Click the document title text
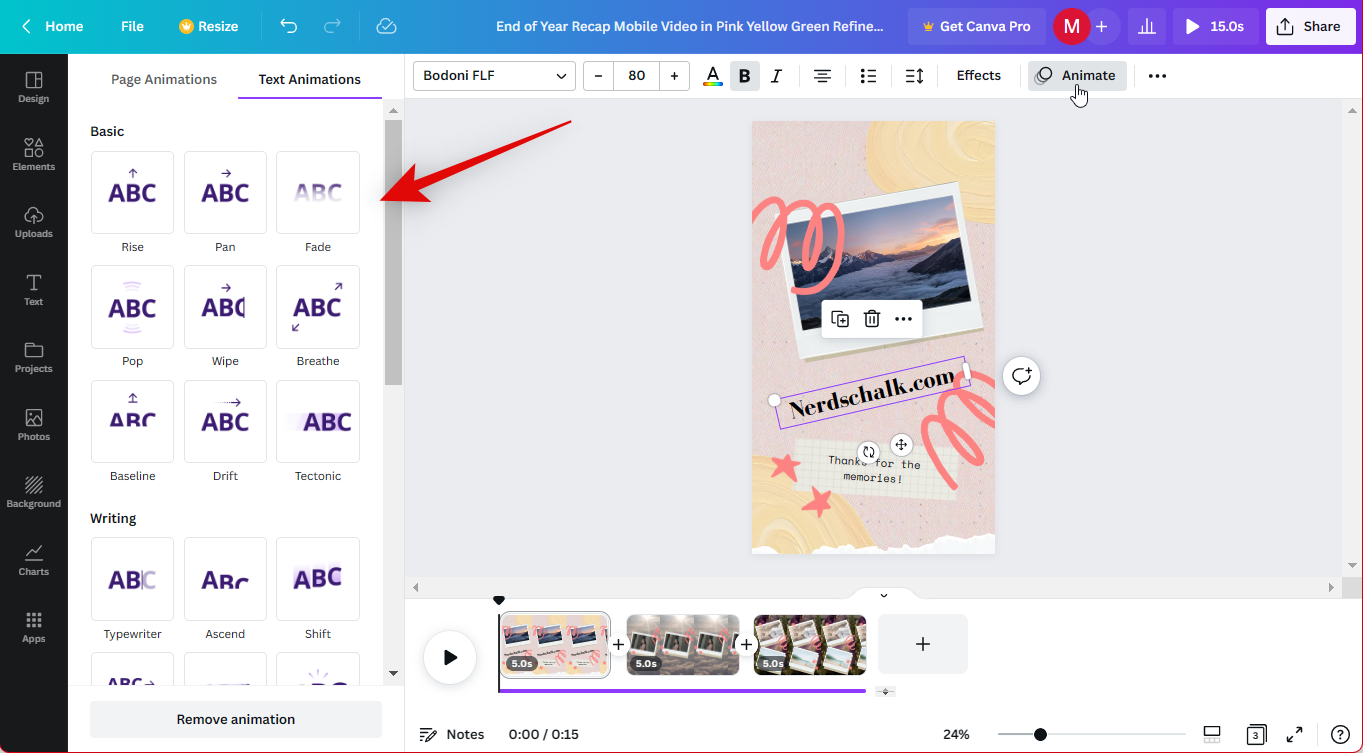1363x753 pixels. (690, 27)
